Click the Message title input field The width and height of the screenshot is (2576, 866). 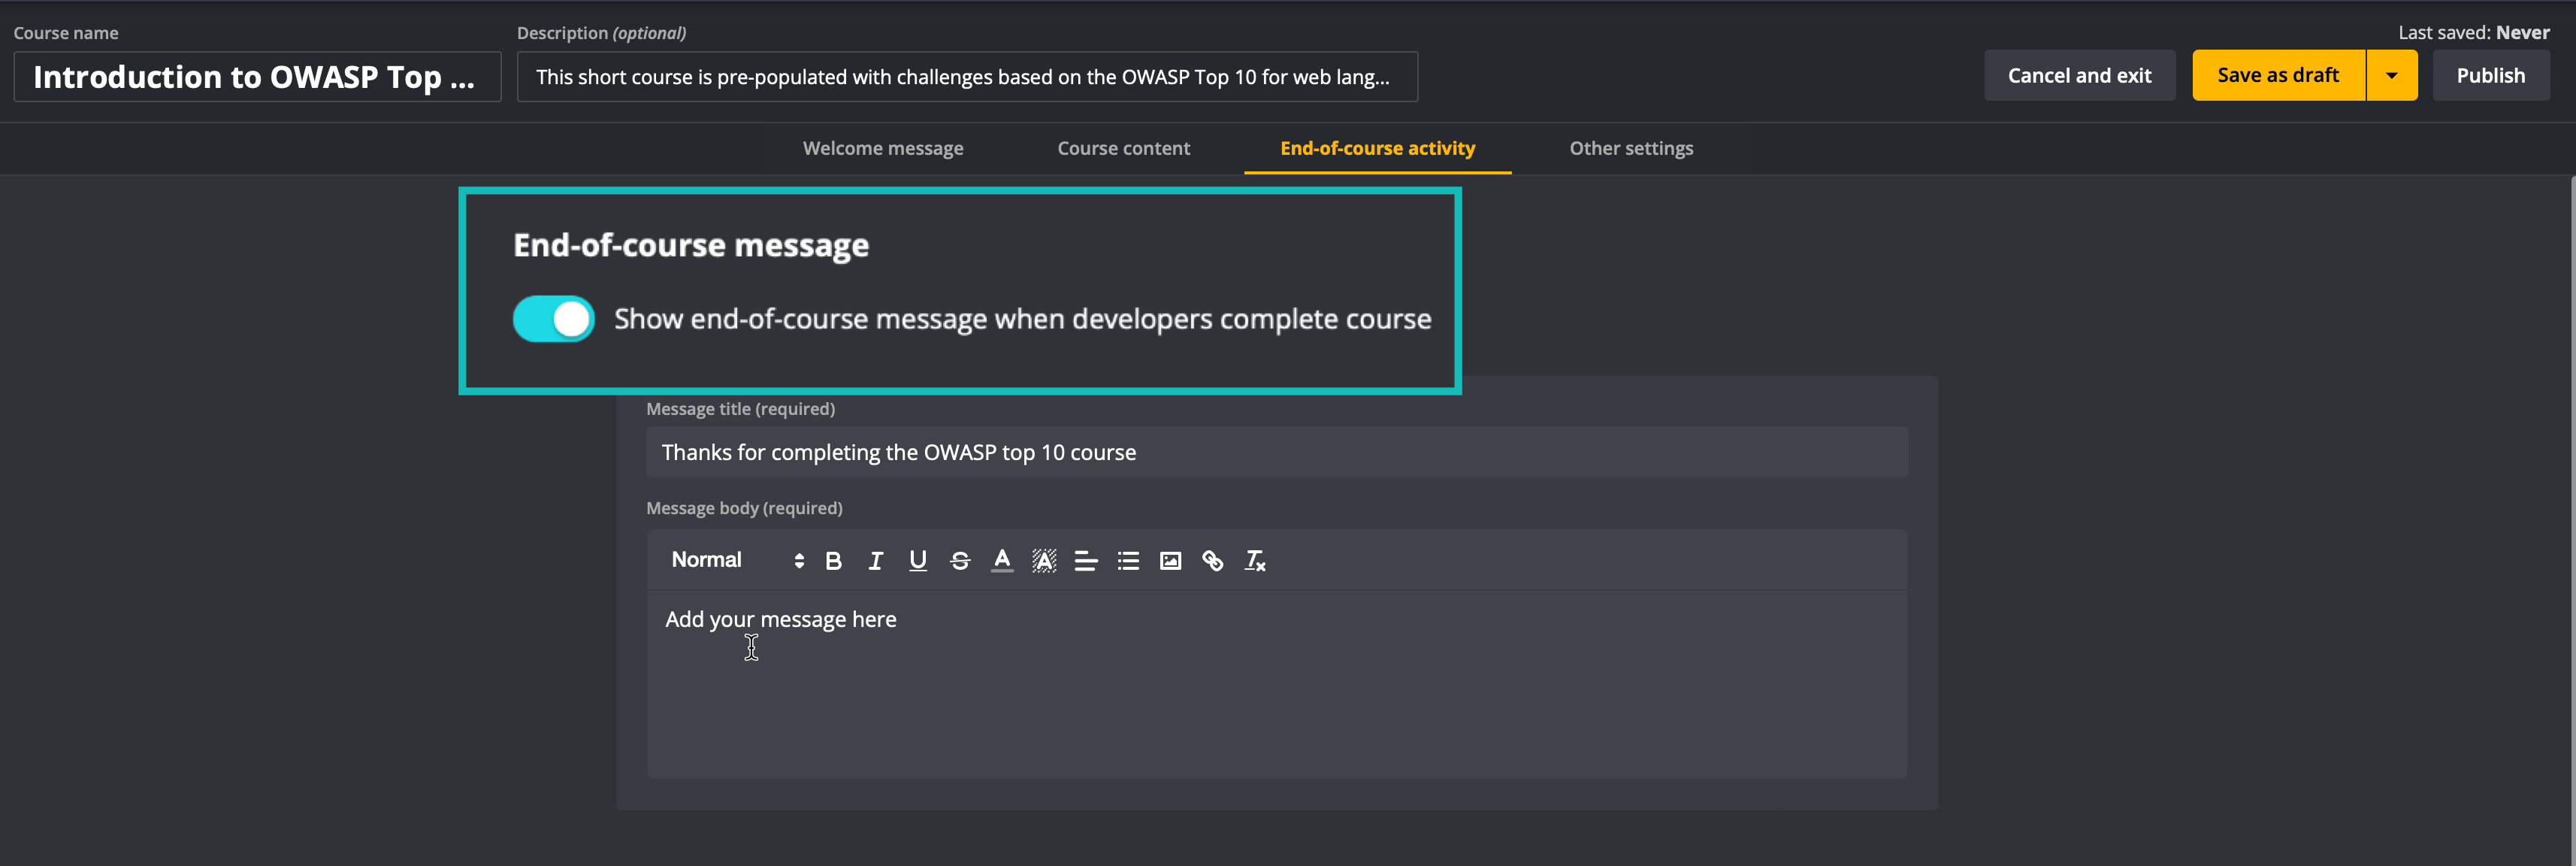[1277, 452]
